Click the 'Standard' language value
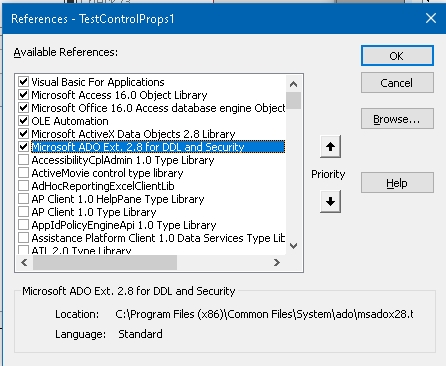 (140, 334)
